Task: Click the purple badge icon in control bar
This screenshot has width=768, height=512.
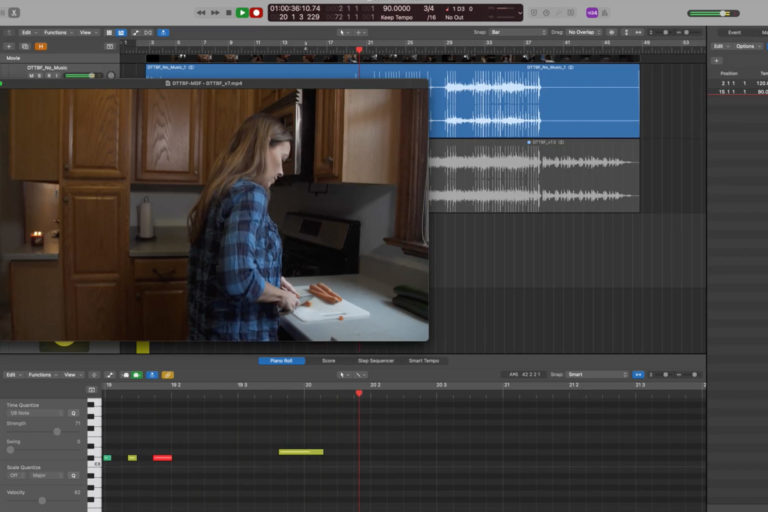Action: 592,12
